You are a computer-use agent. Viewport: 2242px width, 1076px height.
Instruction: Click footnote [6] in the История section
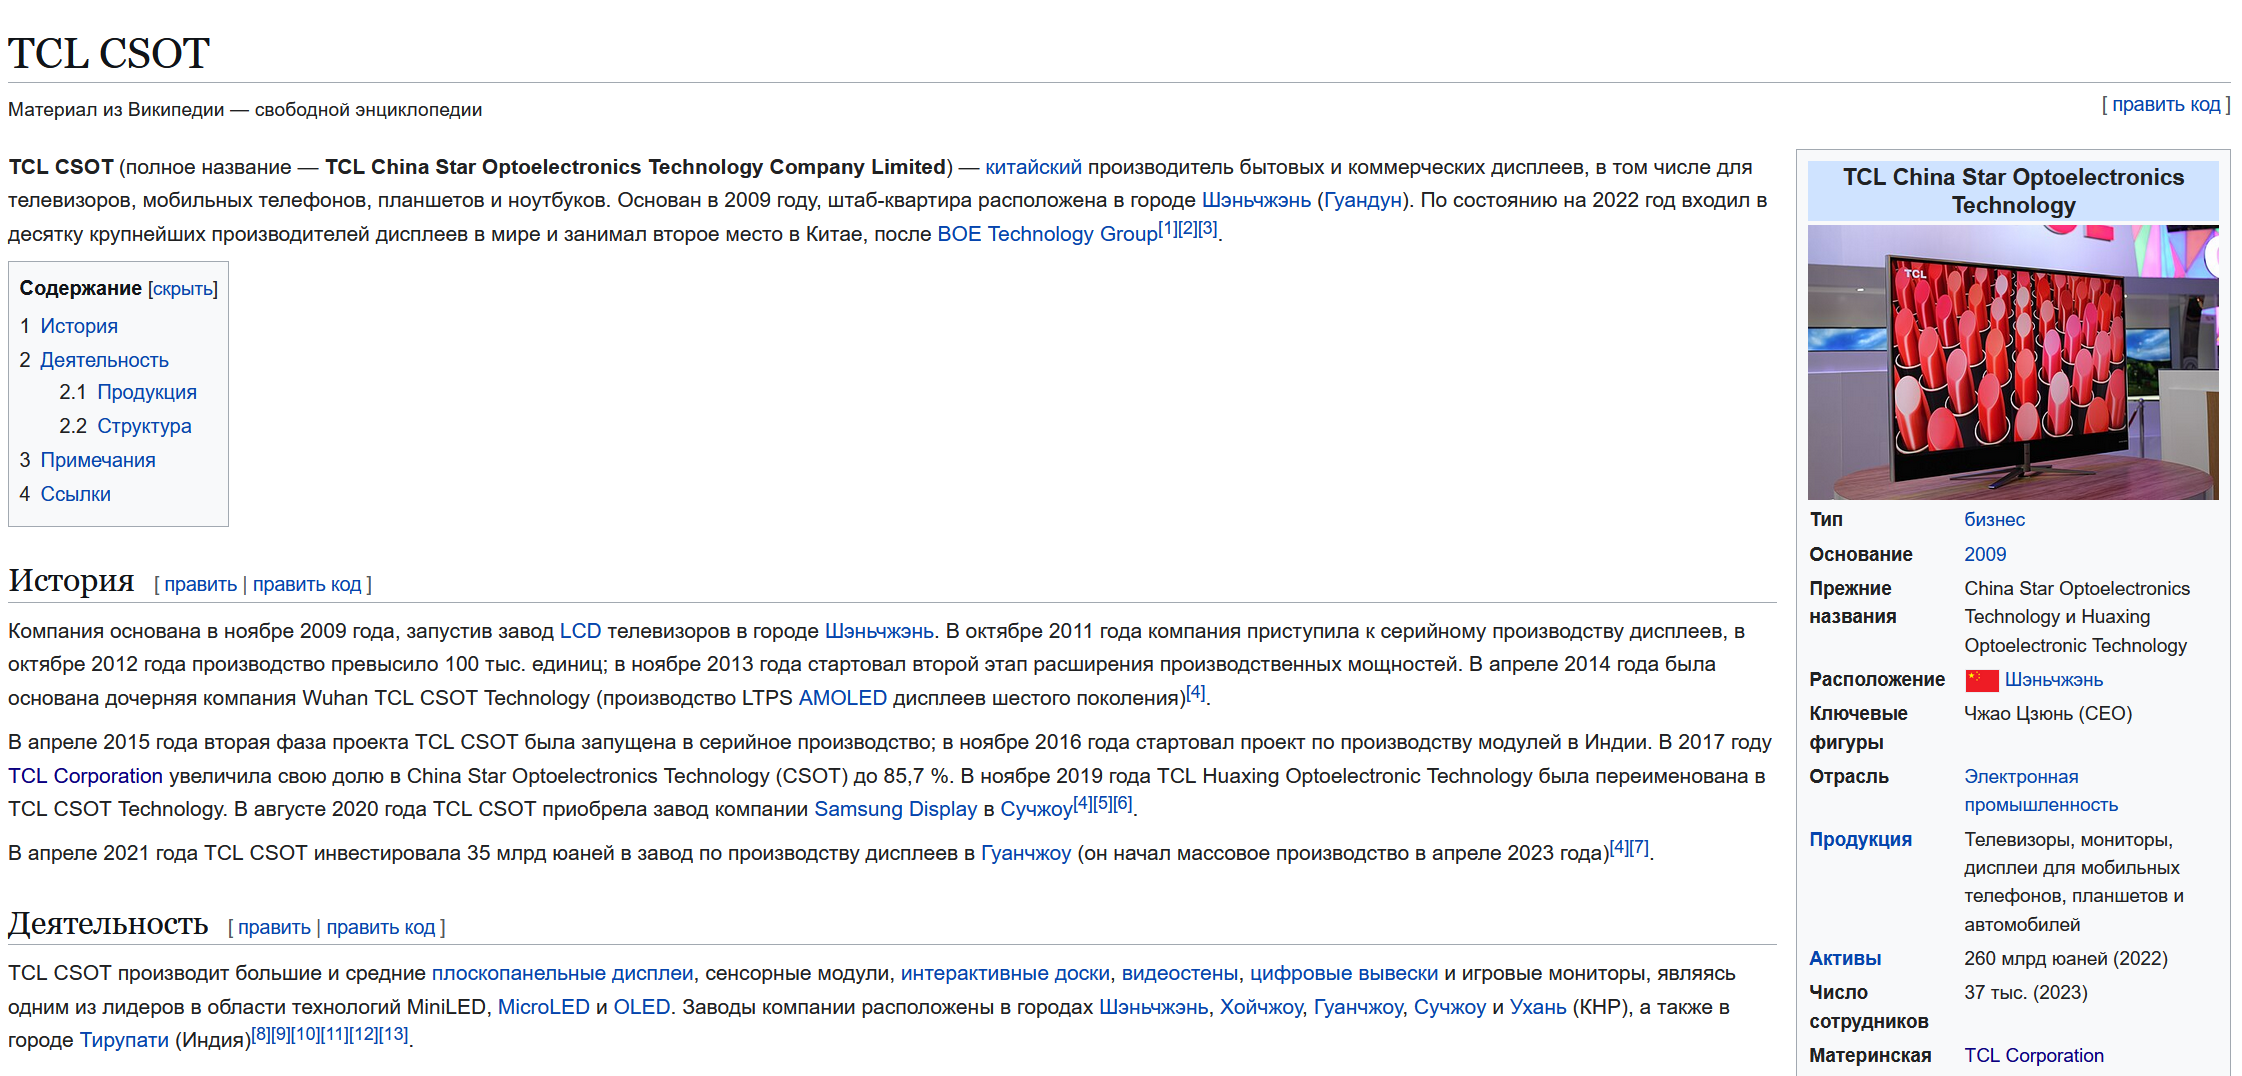(1122, 803)
